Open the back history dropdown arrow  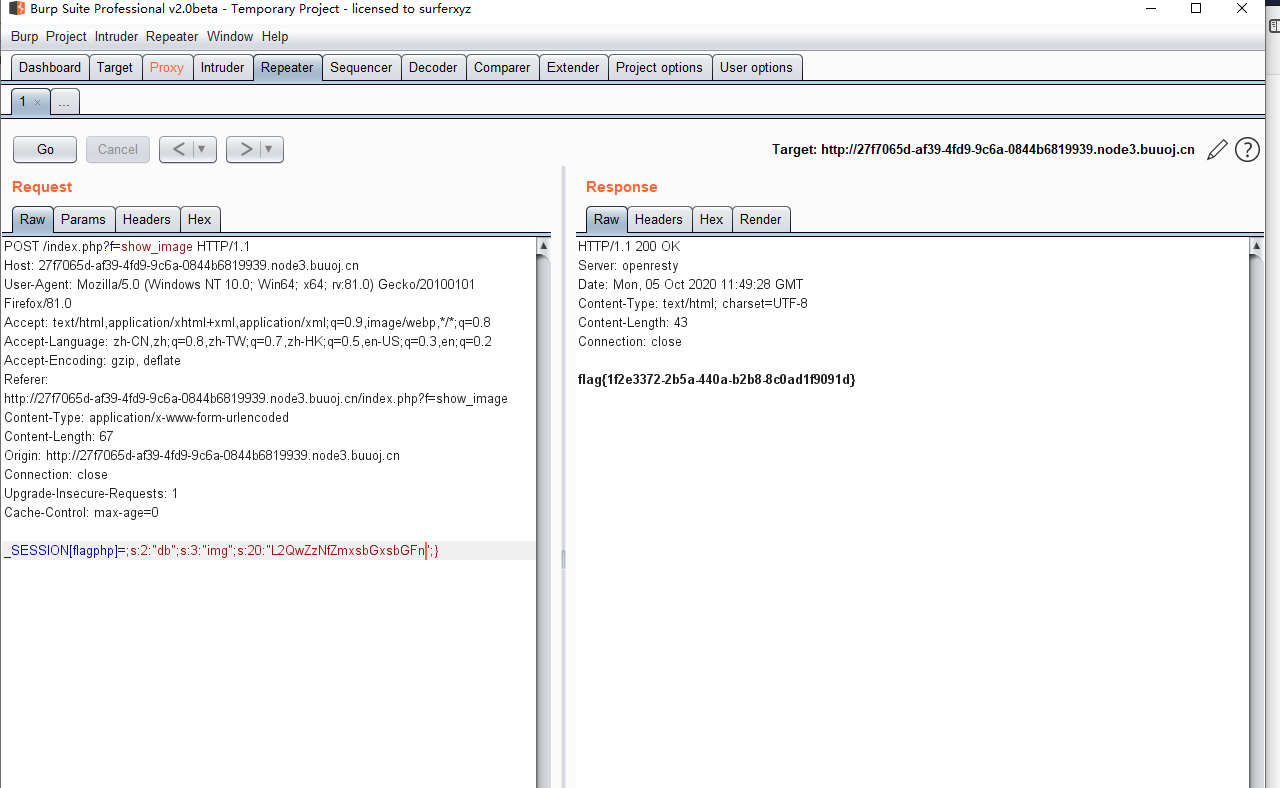click(202, 149)
